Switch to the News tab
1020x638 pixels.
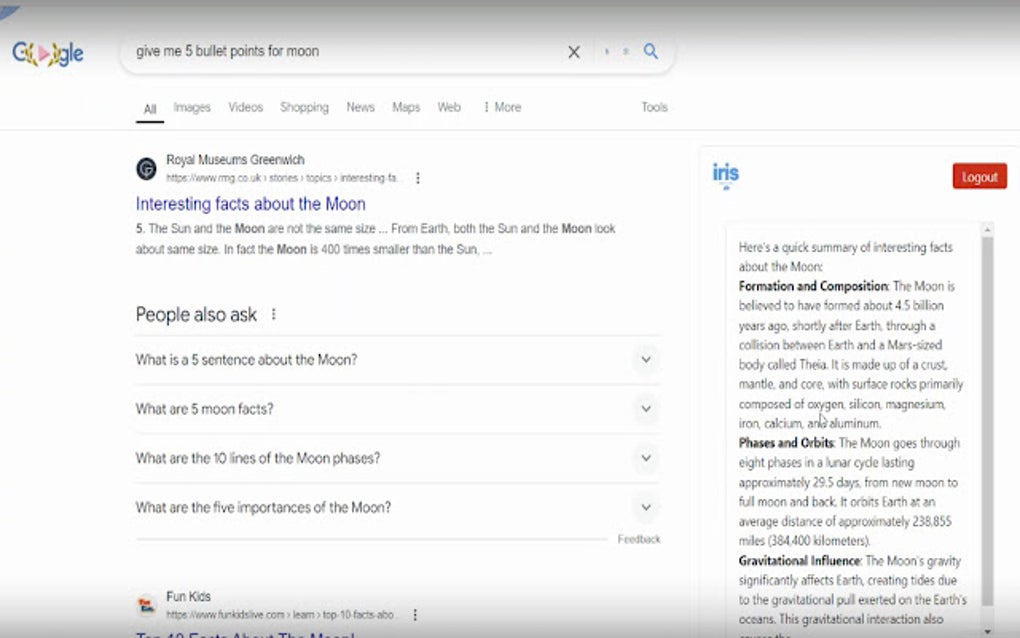pyautogui.click(x=360, y=107)
